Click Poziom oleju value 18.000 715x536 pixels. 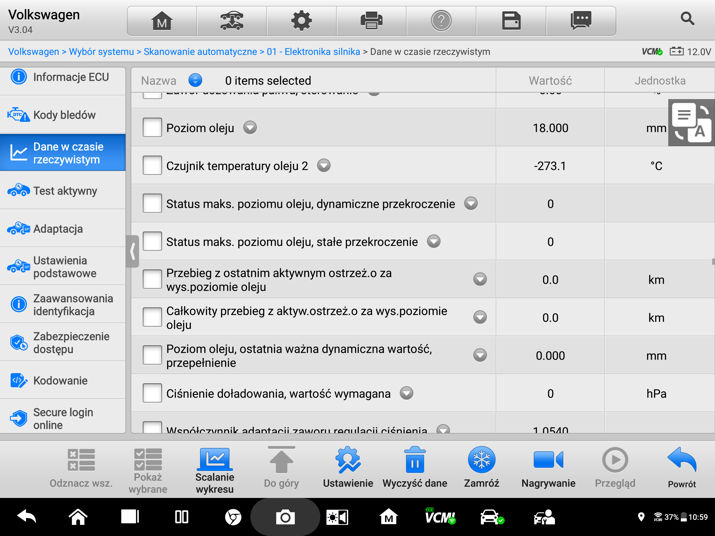[550, 128]
